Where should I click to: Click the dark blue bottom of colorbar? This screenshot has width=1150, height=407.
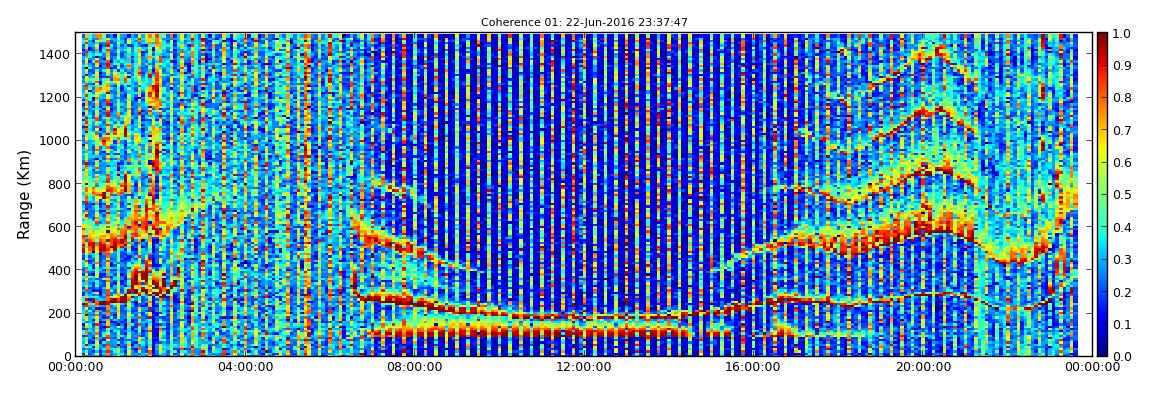pos(1102,347)
